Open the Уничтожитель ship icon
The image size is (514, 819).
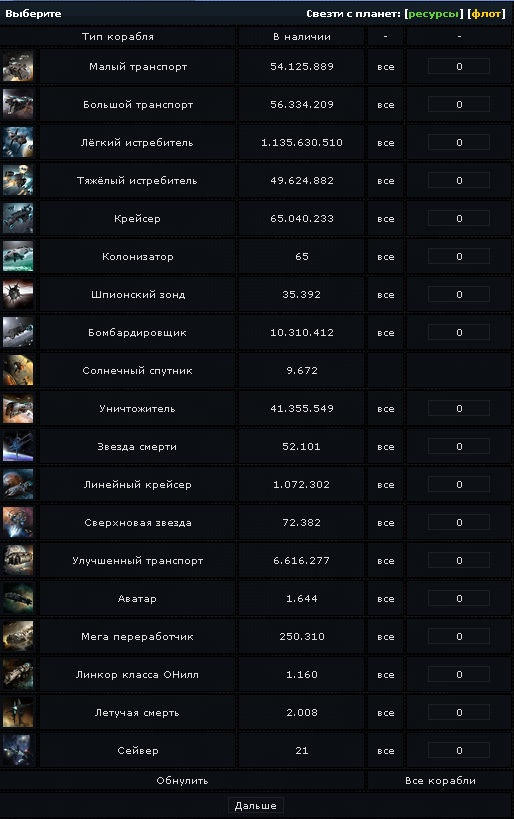pyautogui.click(x=18, y=408)
